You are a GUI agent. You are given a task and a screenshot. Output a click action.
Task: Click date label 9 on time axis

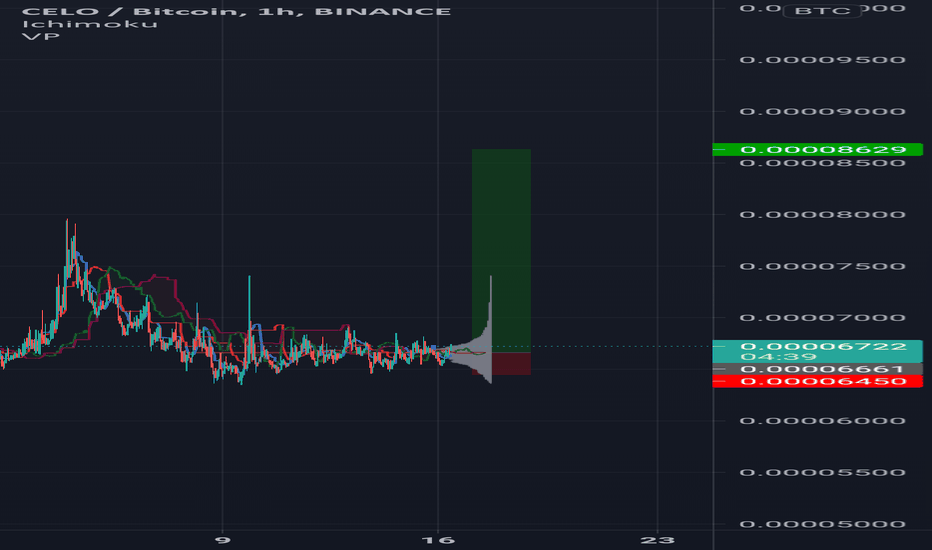[222, 540]
